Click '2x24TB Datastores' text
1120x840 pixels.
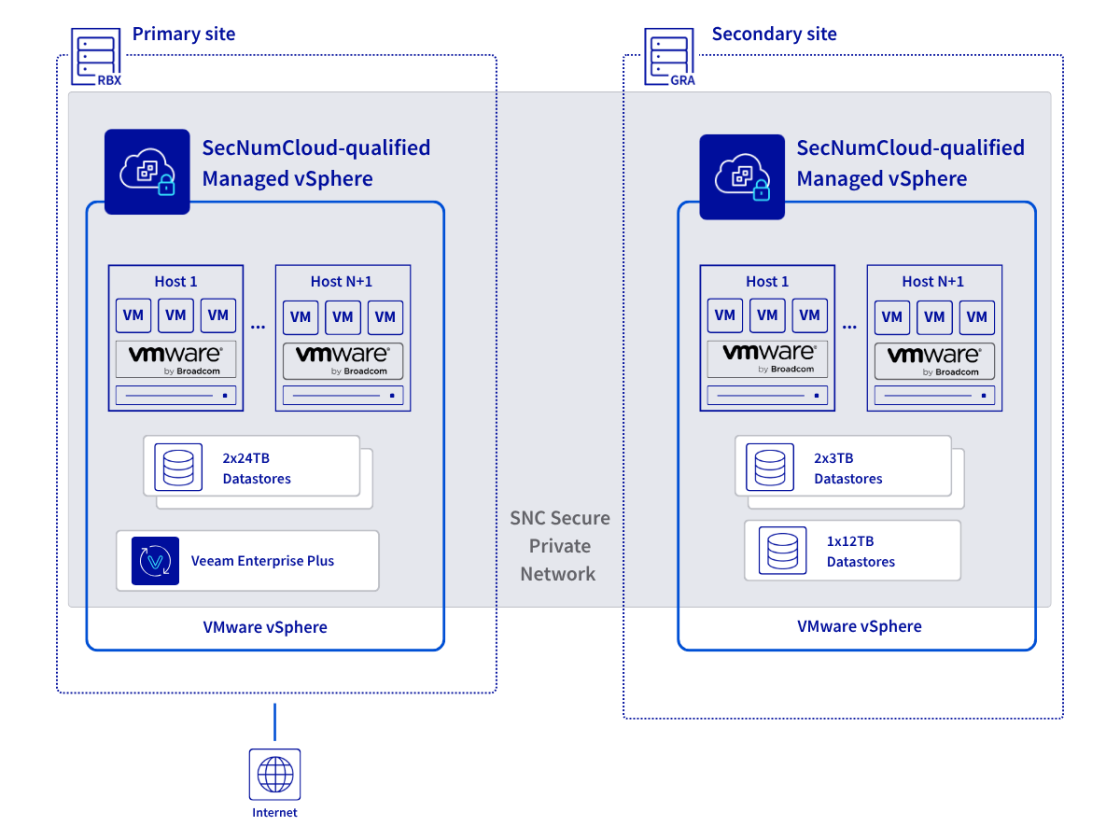(256, 468)
